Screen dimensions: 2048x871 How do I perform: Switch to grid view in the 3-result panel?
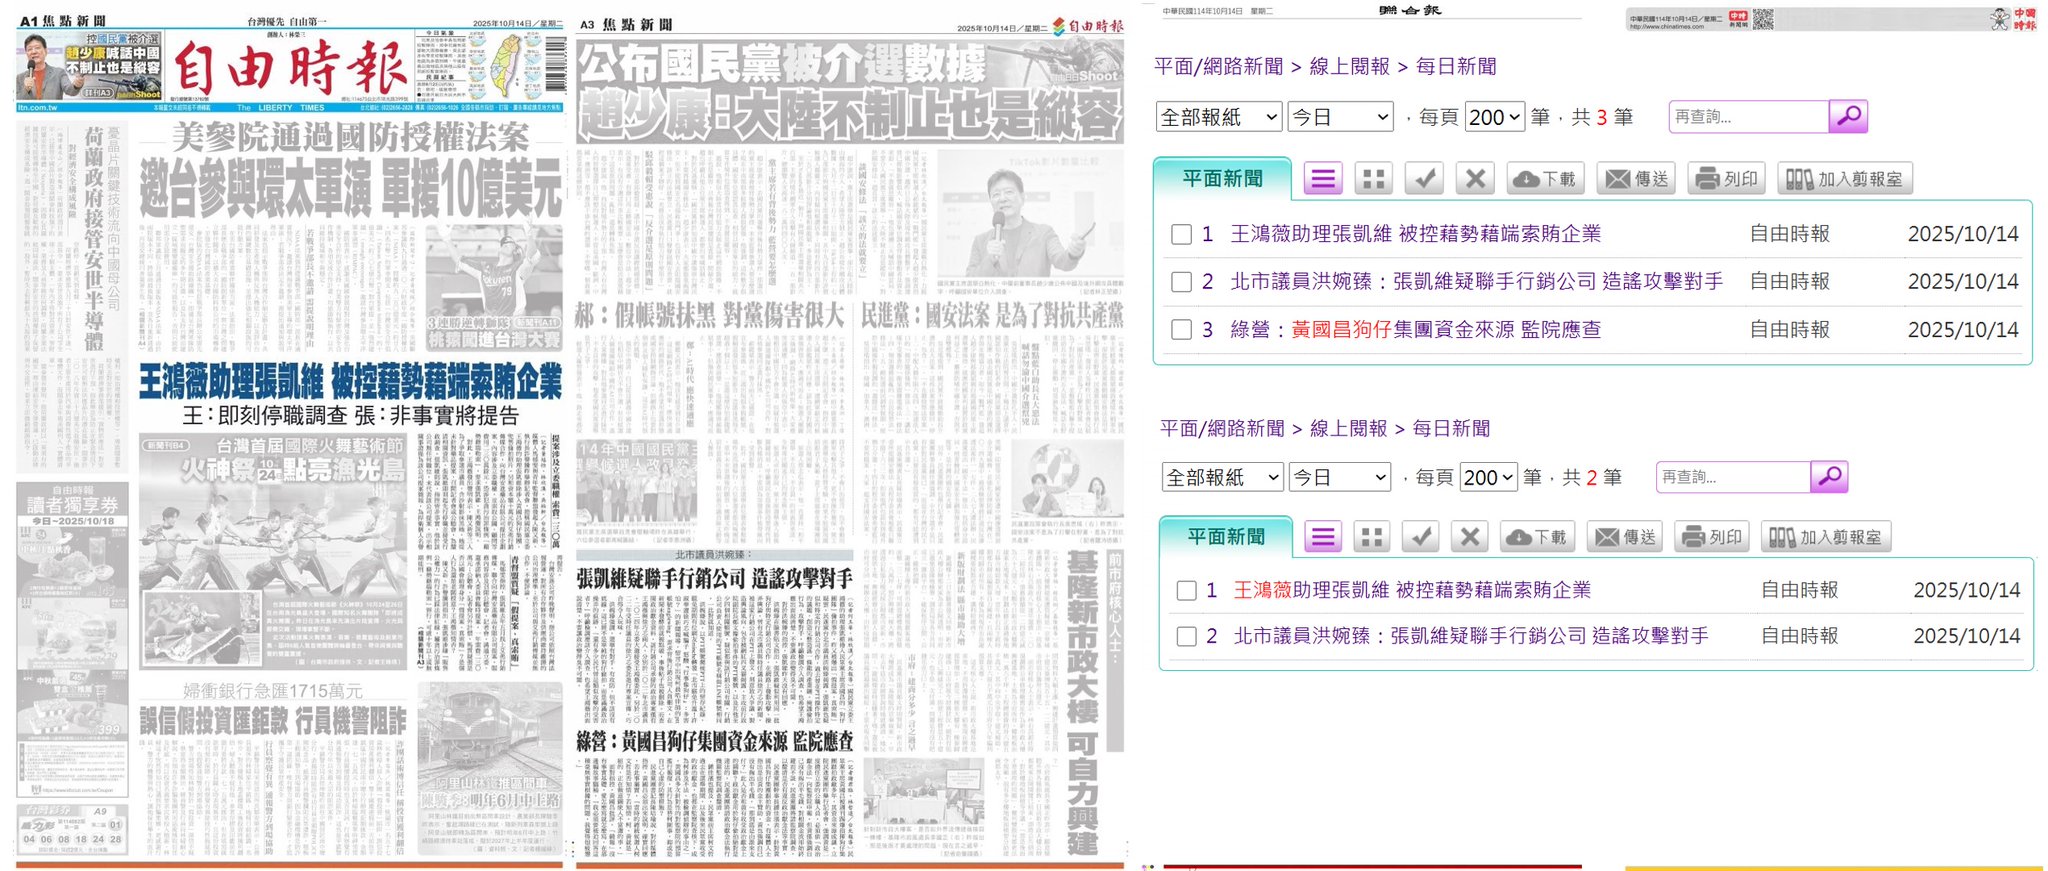(x=1374, y=179)
